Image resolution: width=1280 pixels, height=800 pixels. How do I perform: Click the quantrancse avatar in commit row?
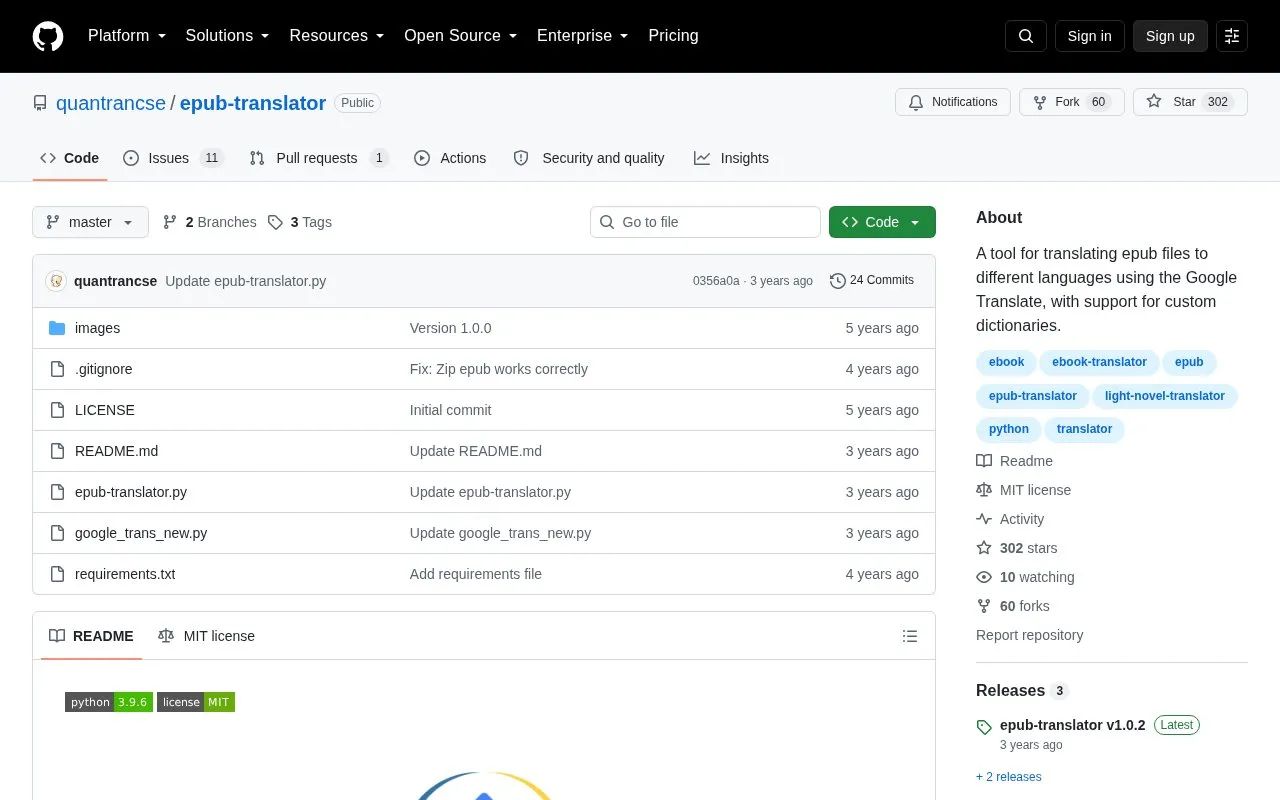click(x=56, y=281)
